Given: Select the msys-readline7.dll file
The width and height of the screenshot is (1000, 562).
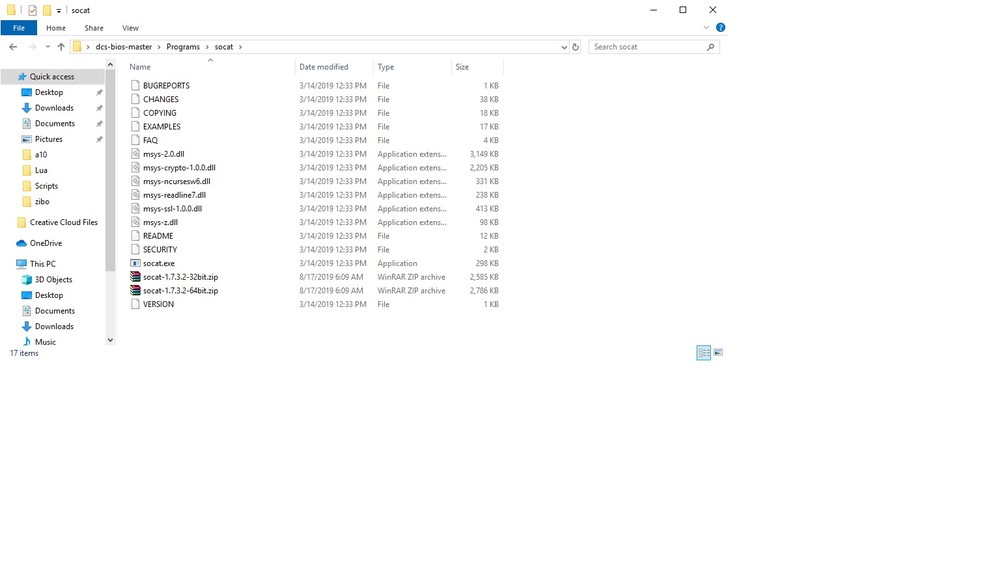Looking at the screenshot, I should coord(174,195).
